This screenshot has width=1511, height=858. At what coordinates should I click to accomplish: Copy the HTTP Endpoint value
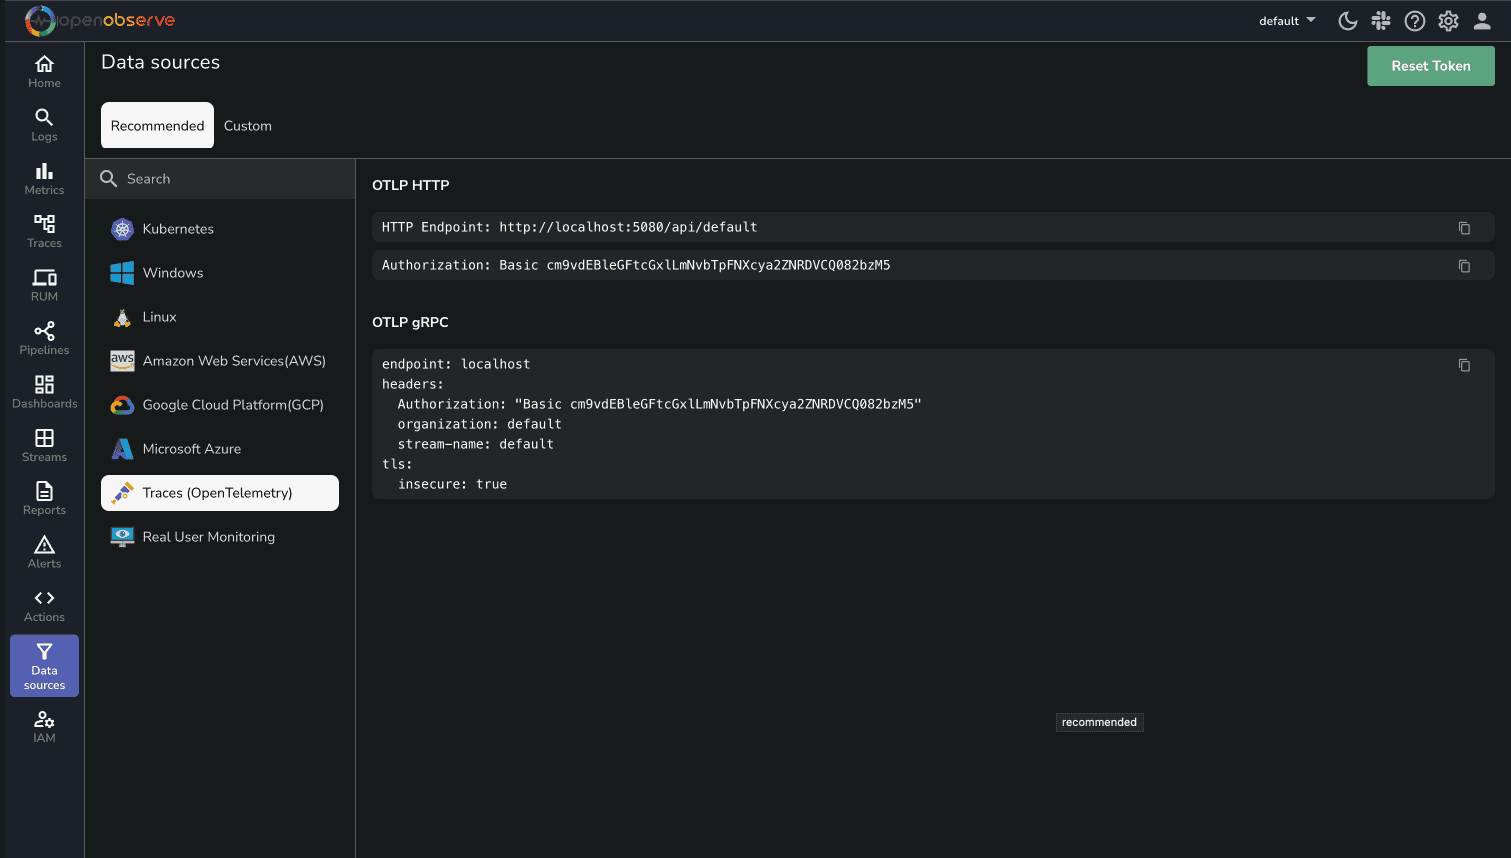(1464, 228)
